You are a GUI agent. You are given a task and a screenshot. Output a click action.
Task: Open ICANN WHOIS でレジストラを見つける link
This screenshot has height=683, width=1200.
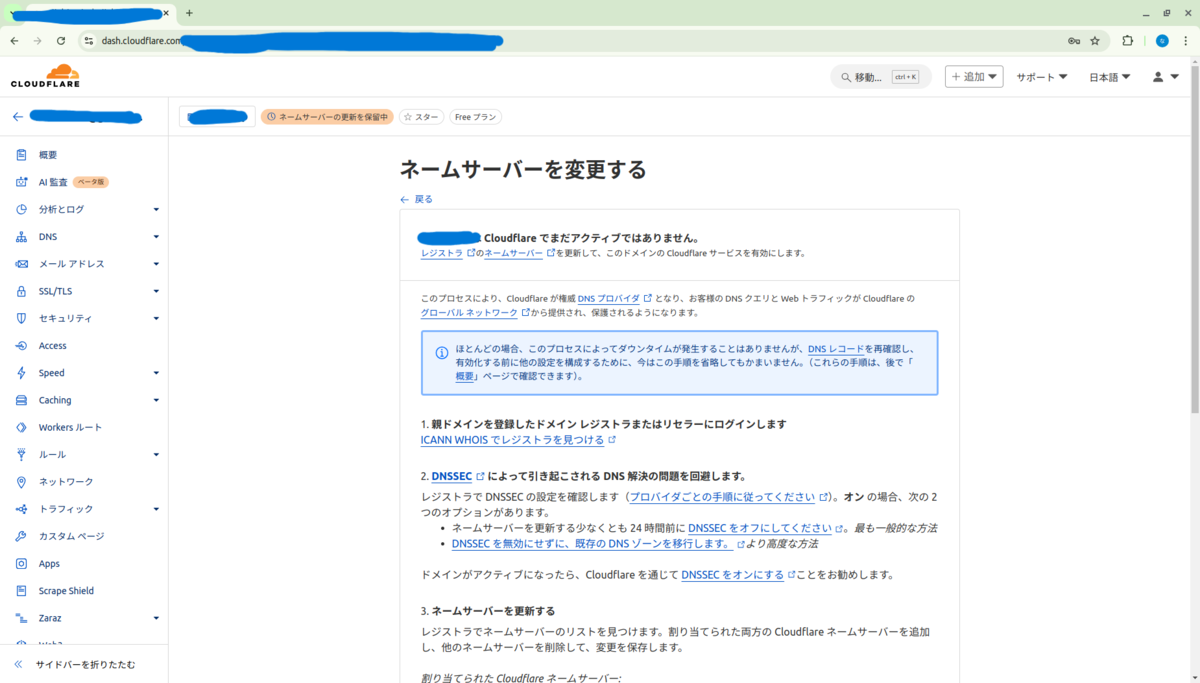pyautogui.click(x=513, y=440)
